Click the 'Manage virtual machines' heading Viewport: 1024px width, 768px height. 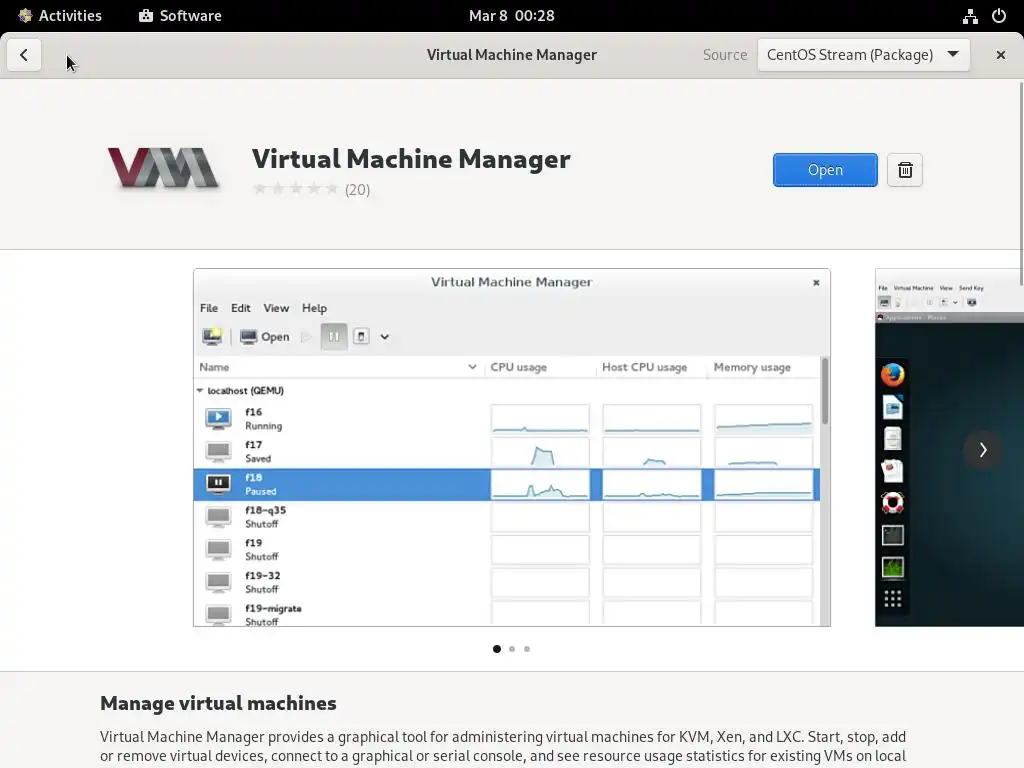coord(218,703)
